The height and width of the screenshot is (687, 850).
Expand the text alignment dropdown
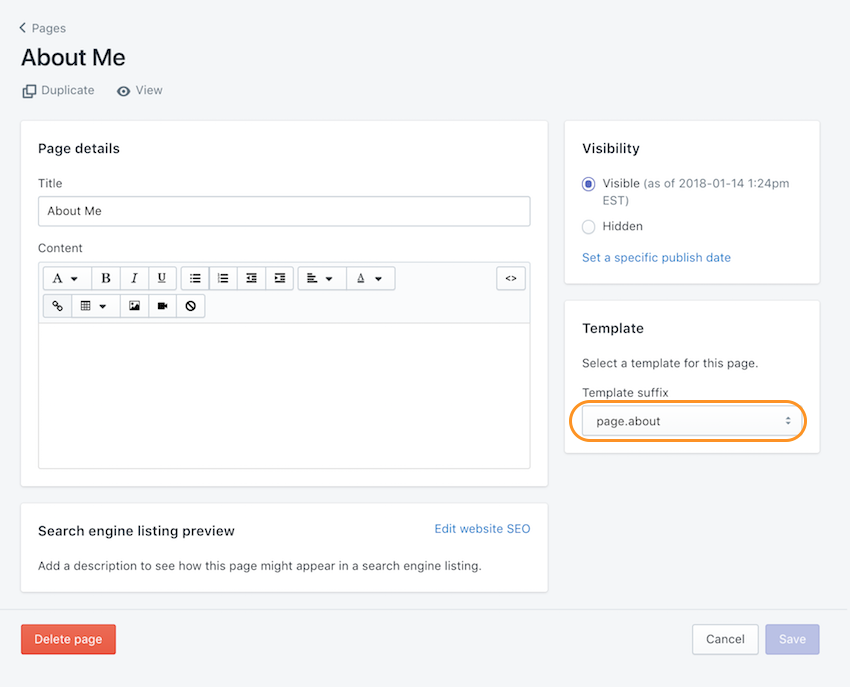click(320, 278)
